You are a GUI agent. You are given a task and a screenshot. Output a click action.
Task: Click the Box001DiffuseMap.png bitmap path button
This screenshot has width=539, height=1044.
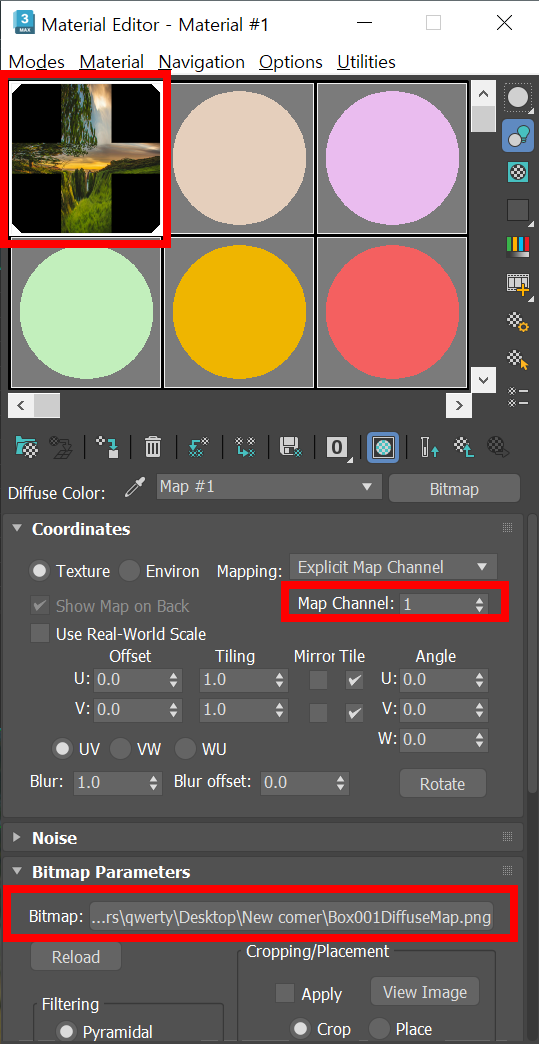tap(291, 917)
